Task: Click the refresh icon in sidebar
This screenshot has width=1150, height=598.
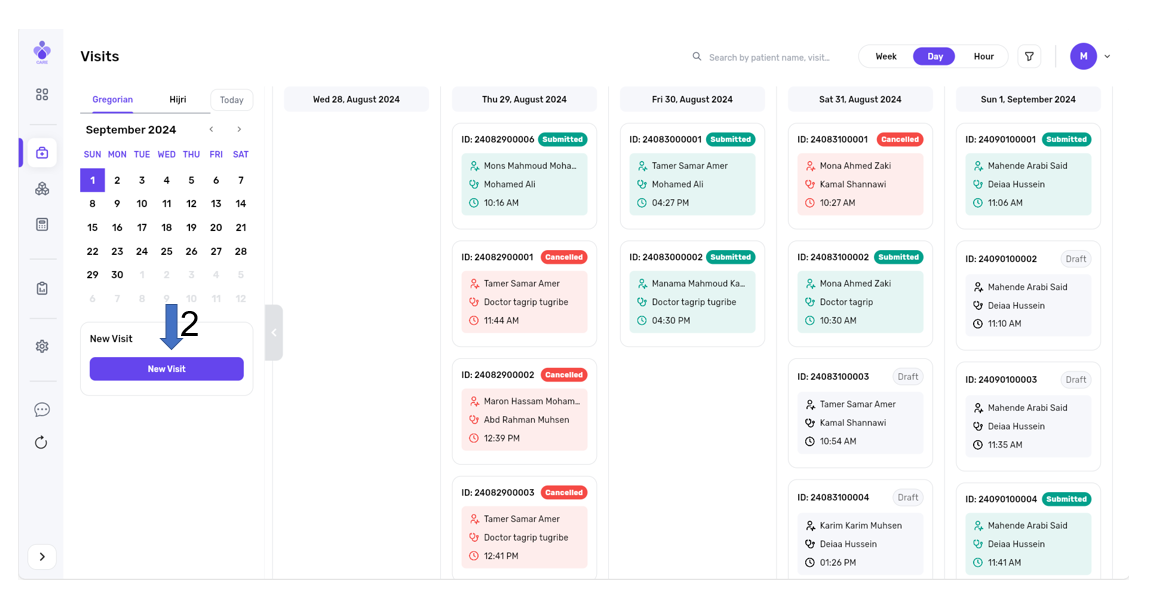Action: 42,443
